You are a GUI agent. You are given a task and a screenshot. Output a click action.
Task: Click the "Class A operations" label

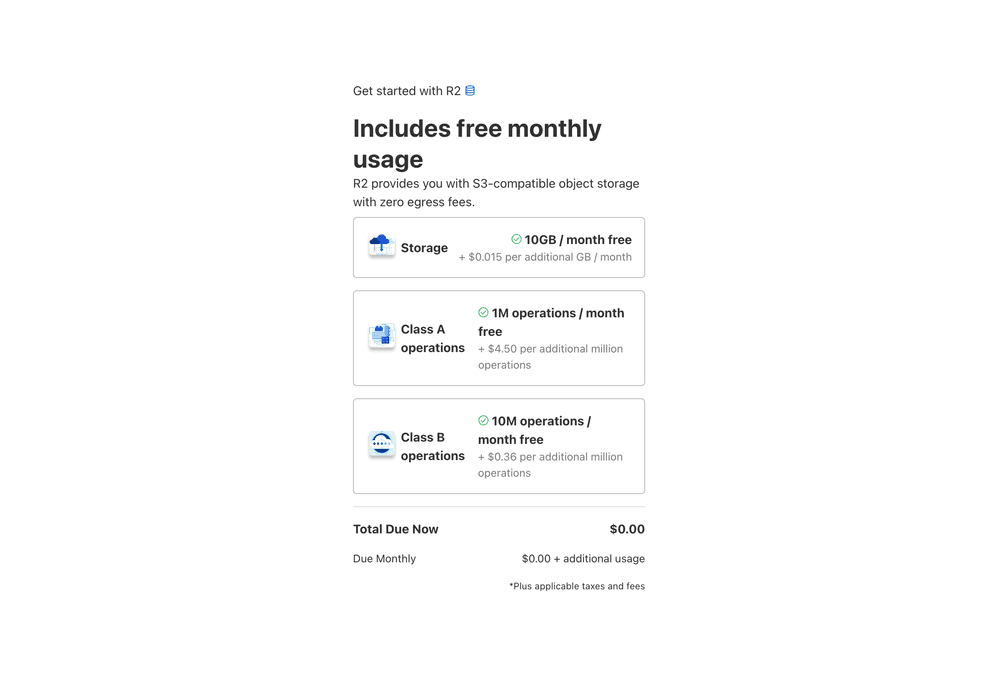pos(432,338)
